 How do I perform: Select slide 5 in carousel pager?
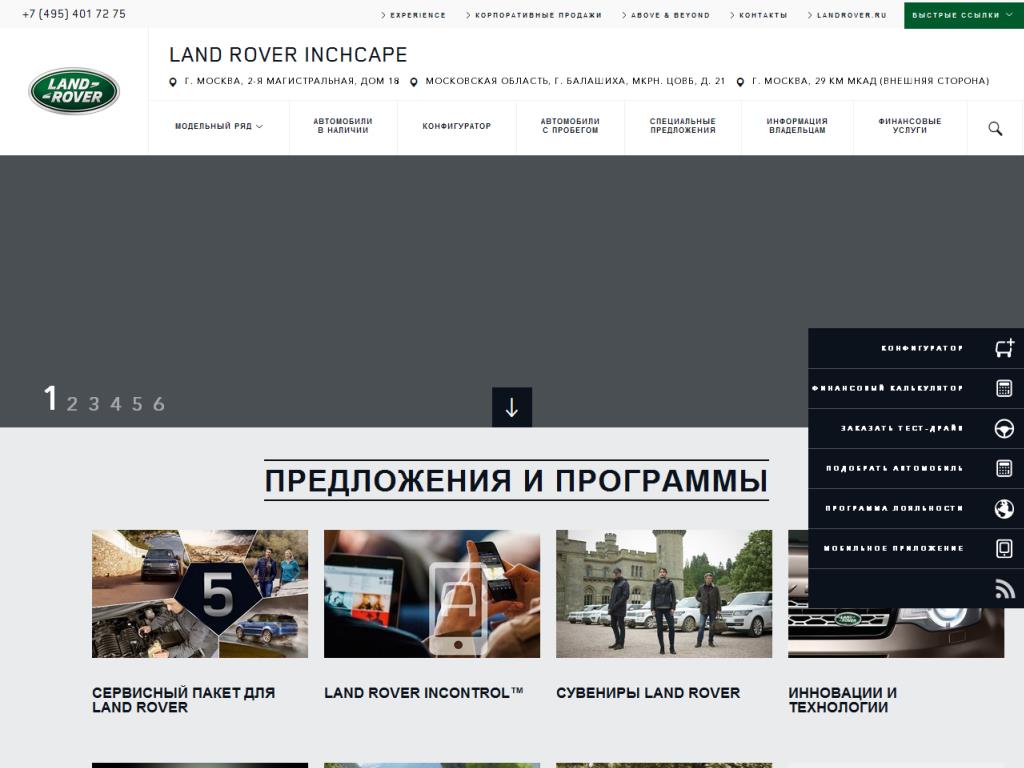coord(137,404)
